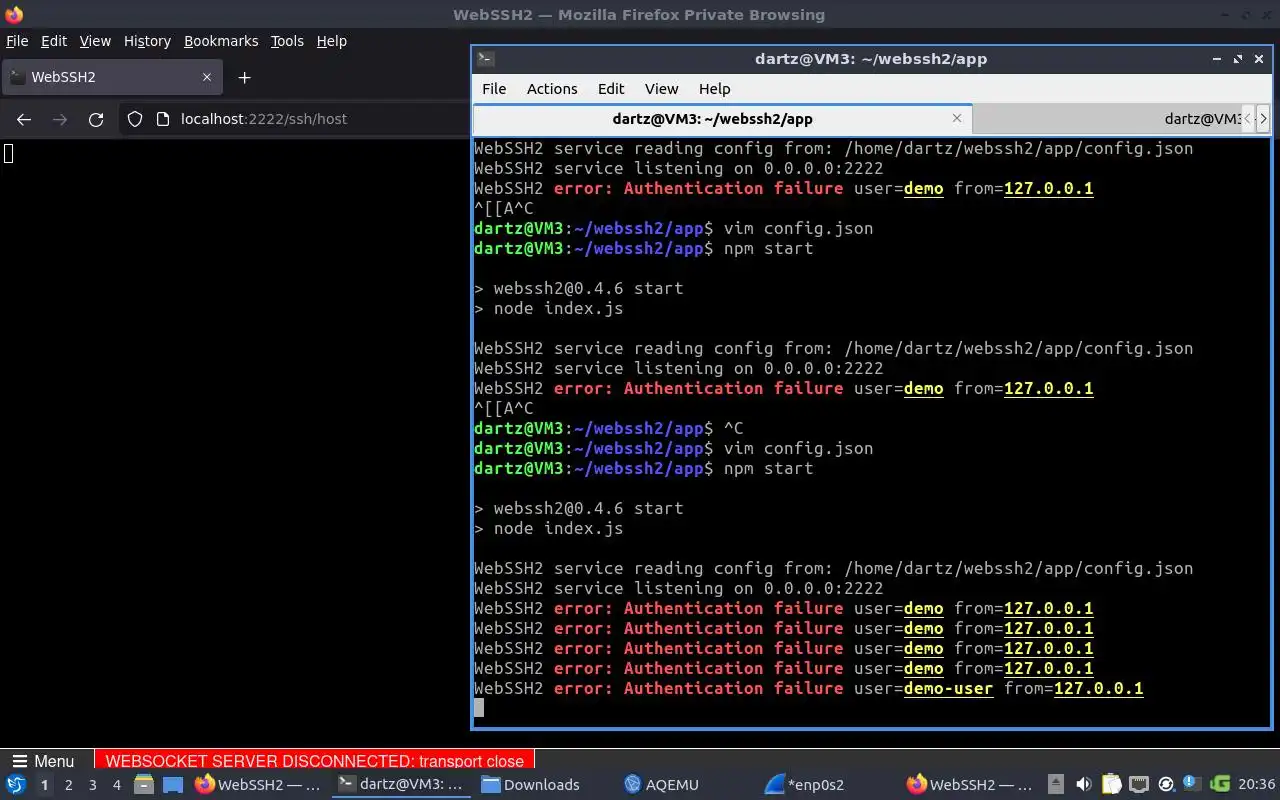Image resolution: width=1280 pixels, height=800 pixels.
Task: Open the Firefox Help menu
Action: [x=331, y=41]
